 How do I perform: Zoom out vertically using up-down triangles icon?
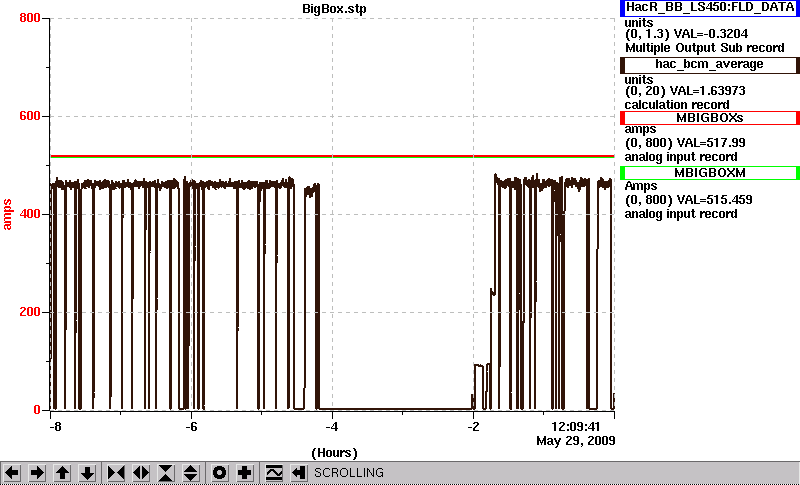coord(191,473)
